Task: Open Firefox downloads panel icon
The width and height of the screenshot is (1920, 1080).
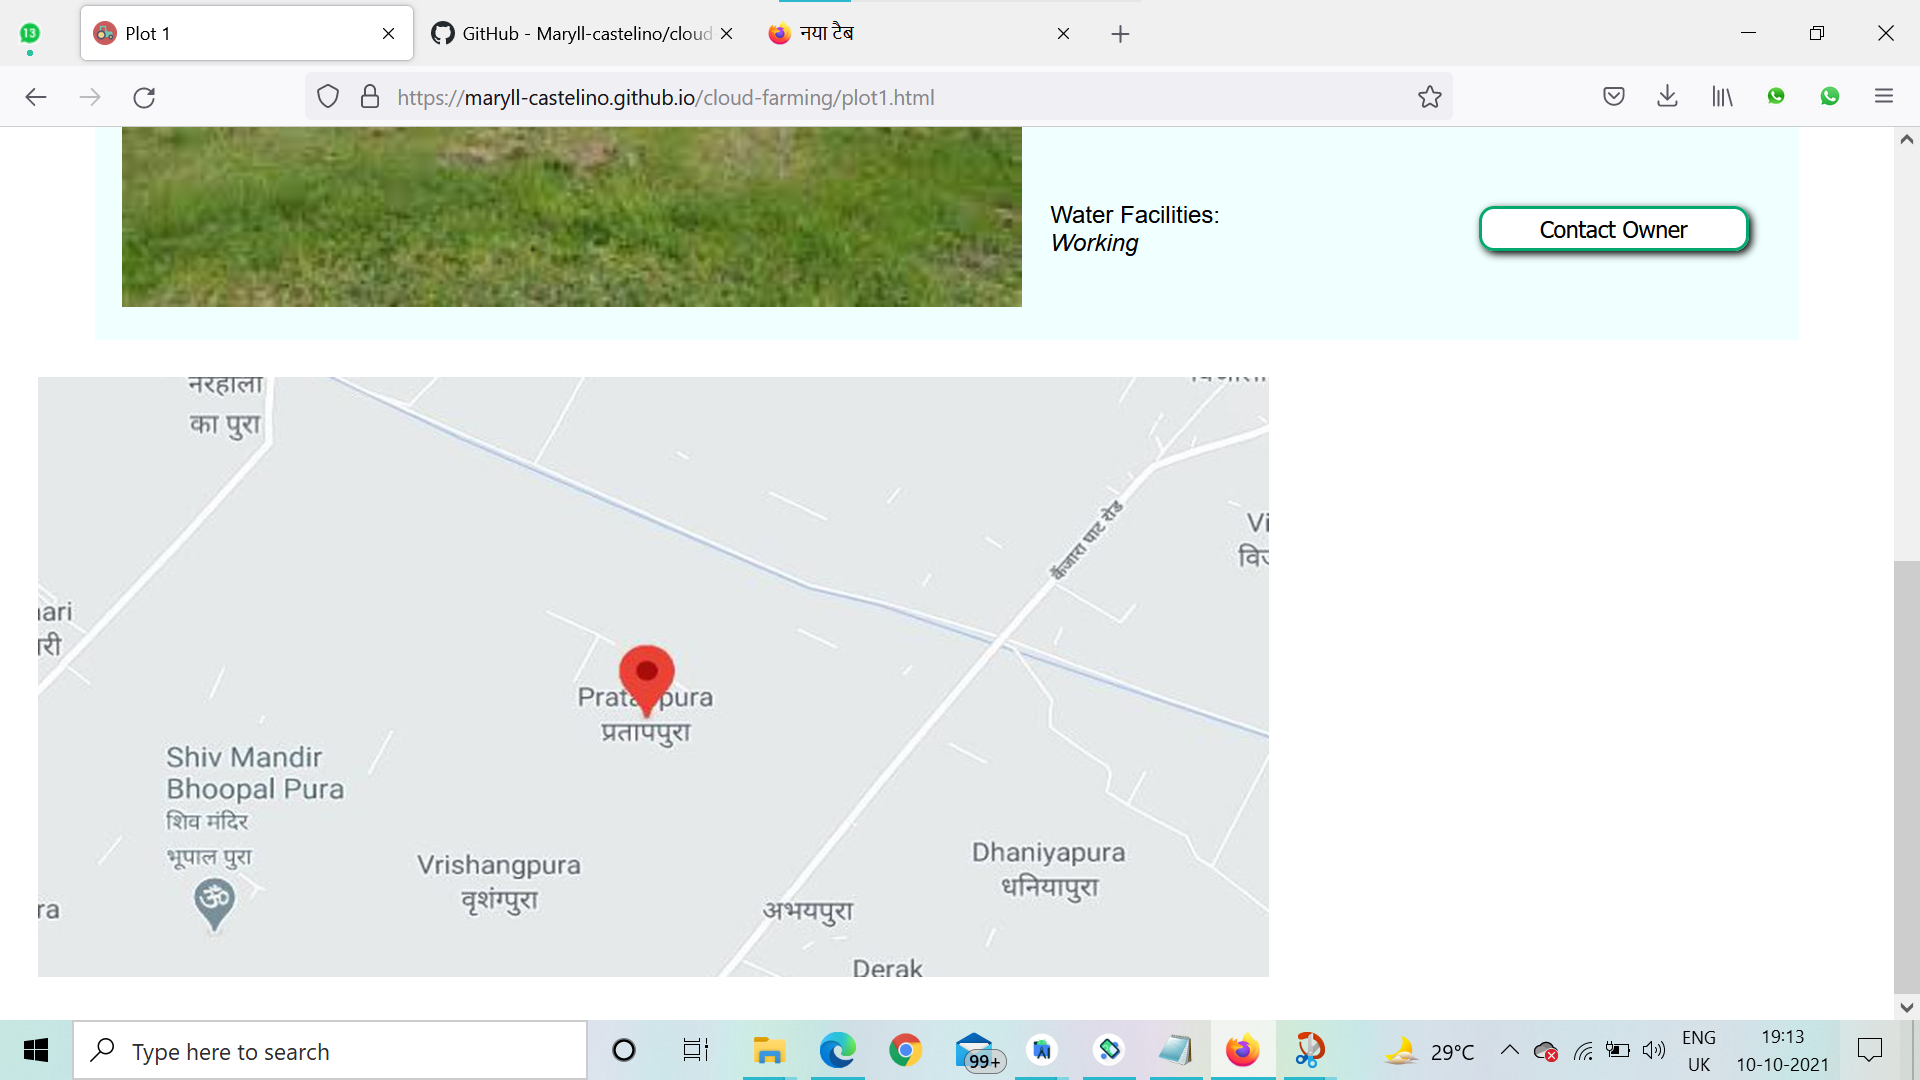Action: [1667, 97]
